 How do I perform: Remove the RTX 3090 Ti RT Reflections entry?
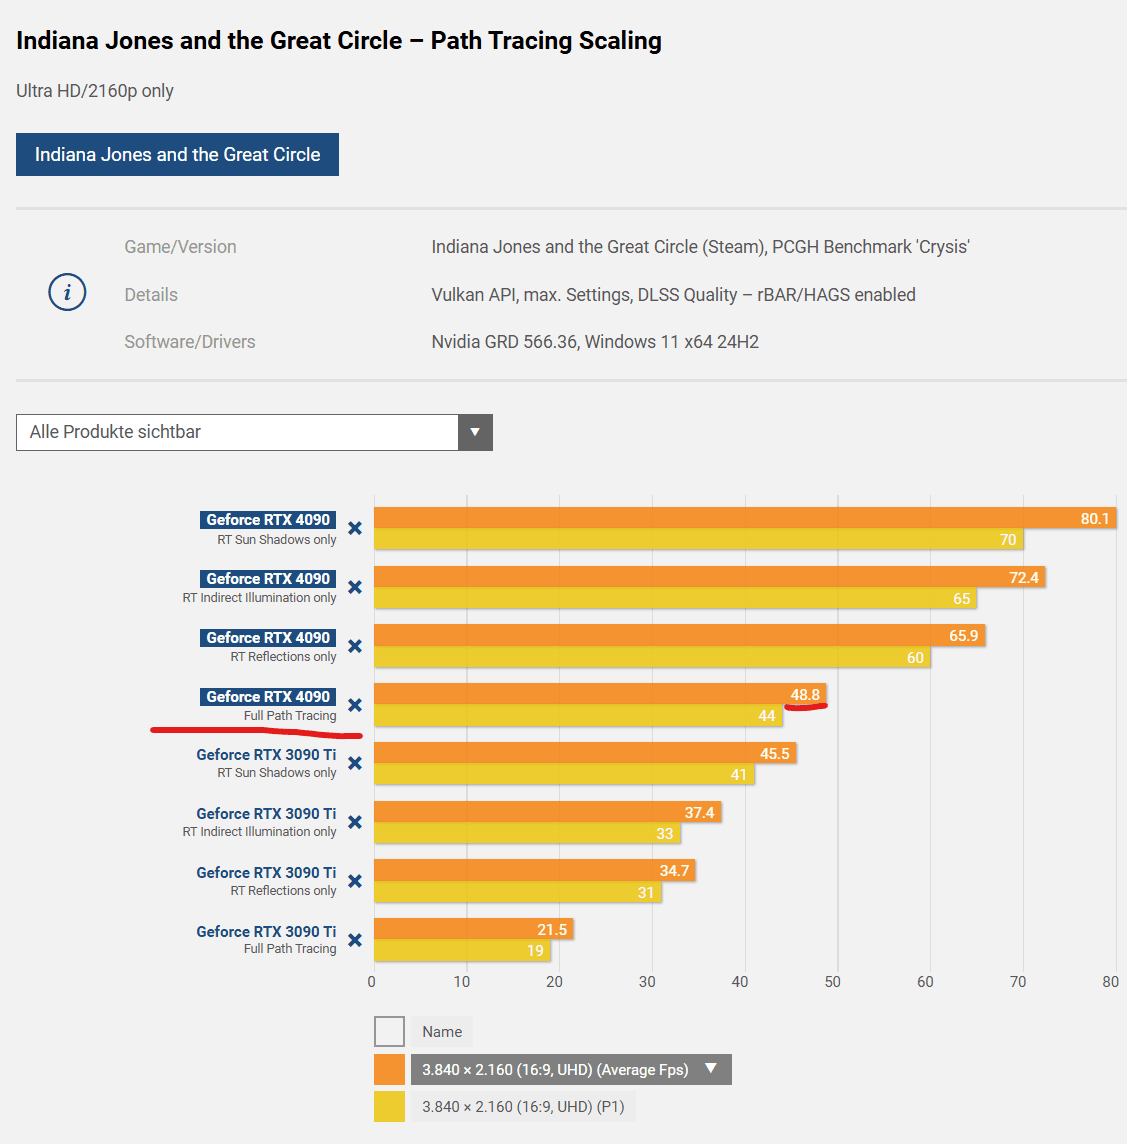[355, 881]
